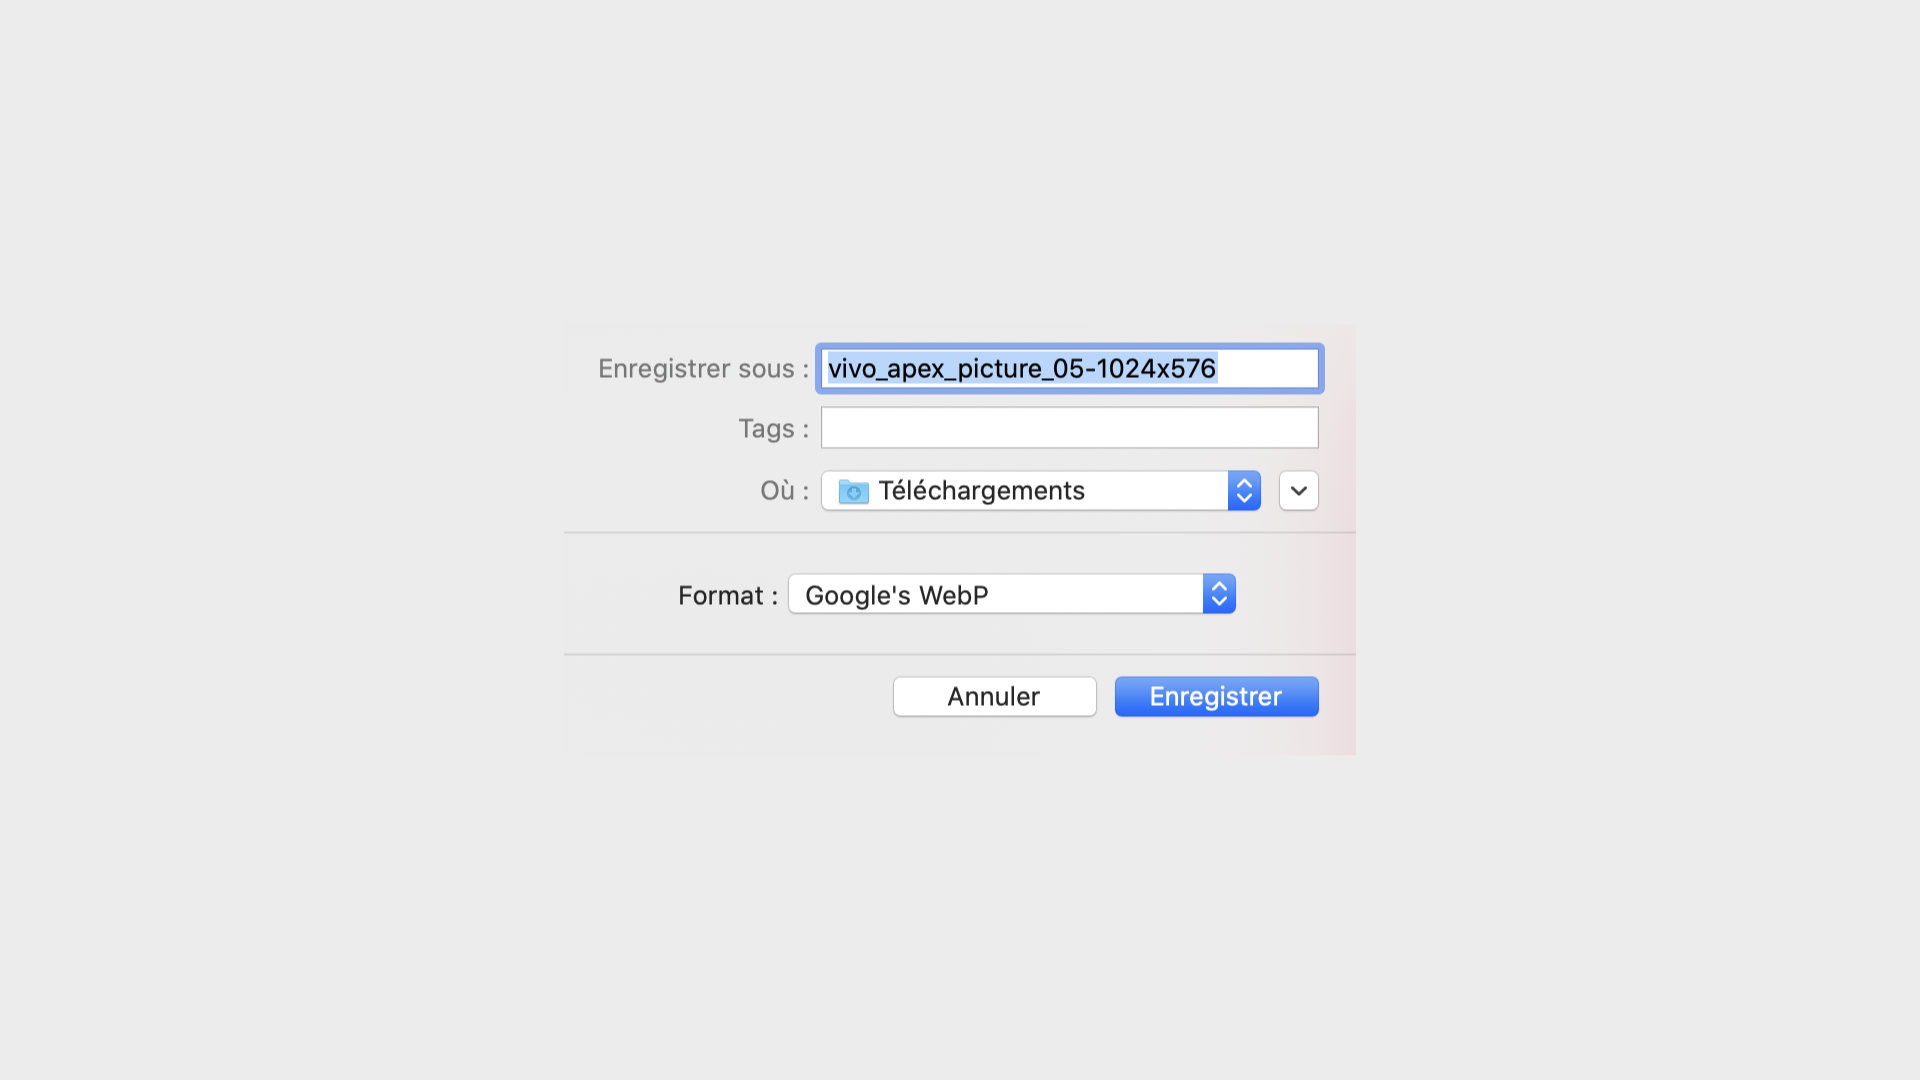The width and height of the screenshot is (1920, 1080).
Task: Click the Téléchargements folder icon
Action: click(x=853, y=491)
